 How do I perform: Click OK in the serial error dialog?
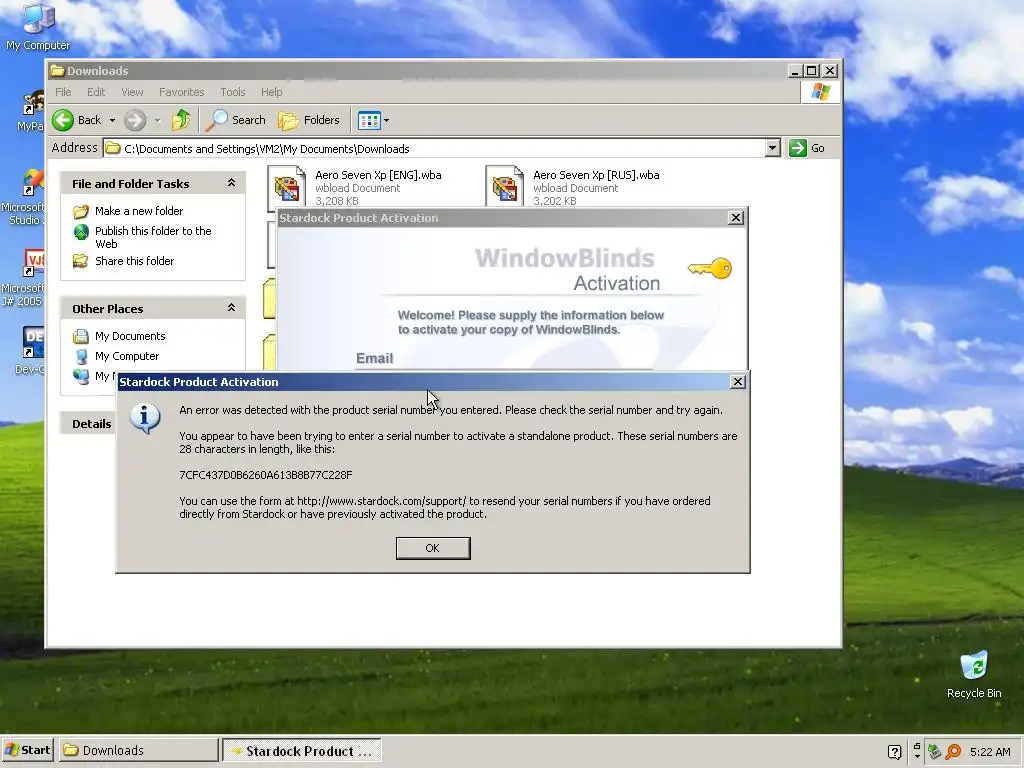(x=432, y=548)
